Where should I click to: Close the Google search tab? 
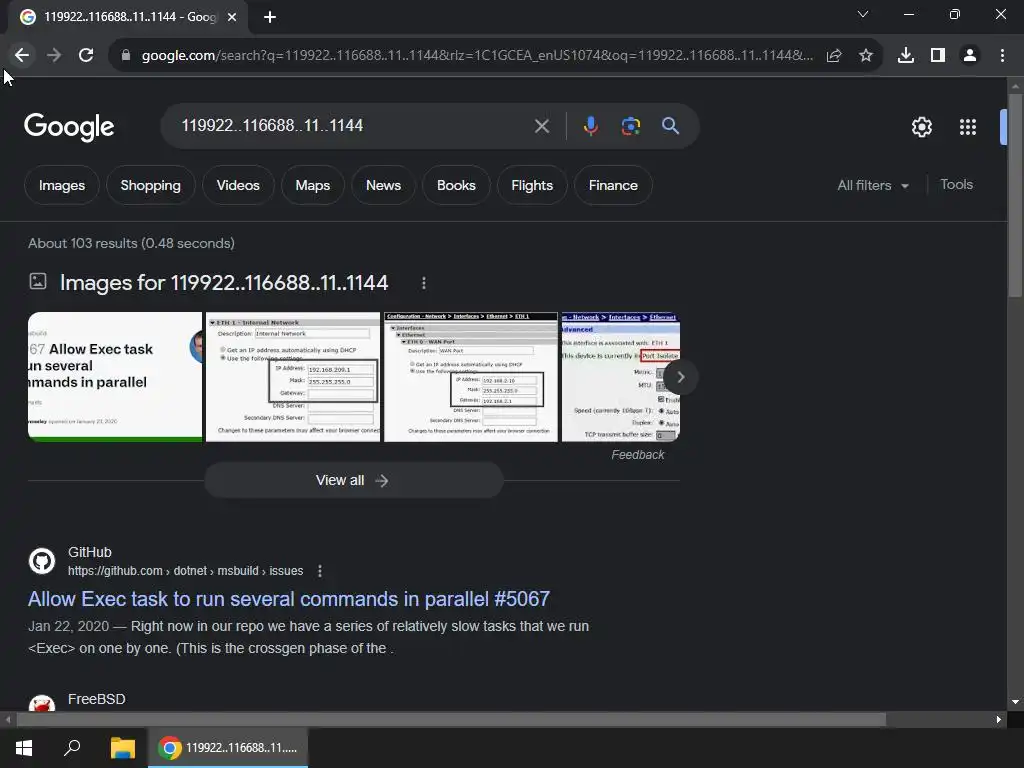pos(232,17)
